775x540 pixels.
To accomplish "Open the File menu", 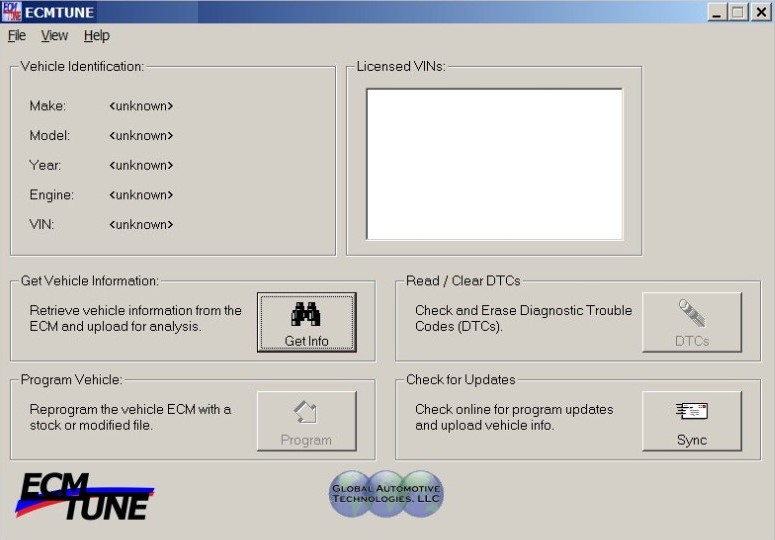I will [17, 36].
